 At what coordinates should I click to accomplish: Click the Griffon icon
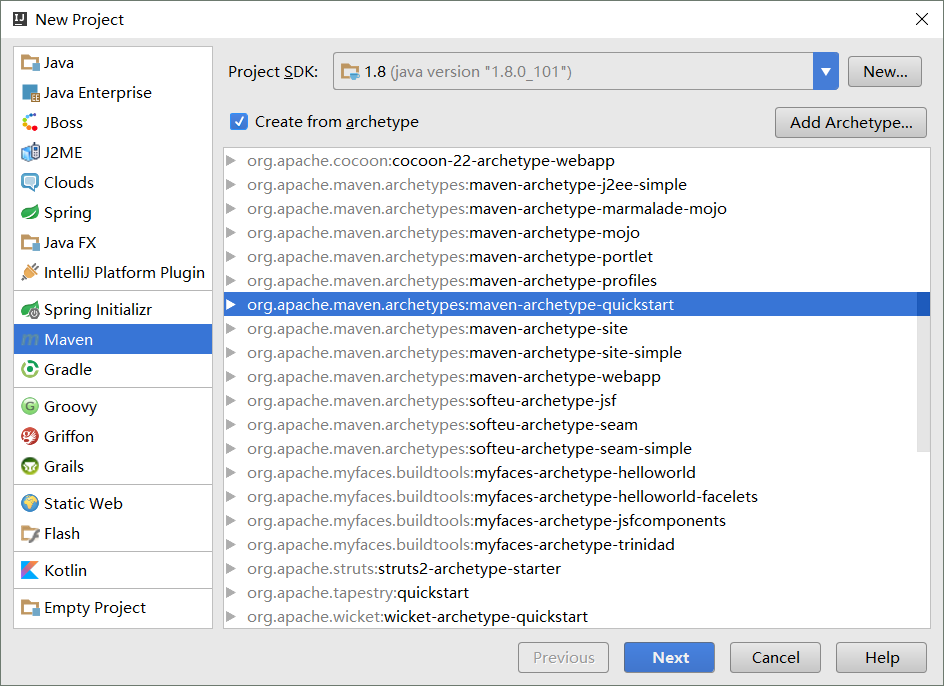point(30,436)
